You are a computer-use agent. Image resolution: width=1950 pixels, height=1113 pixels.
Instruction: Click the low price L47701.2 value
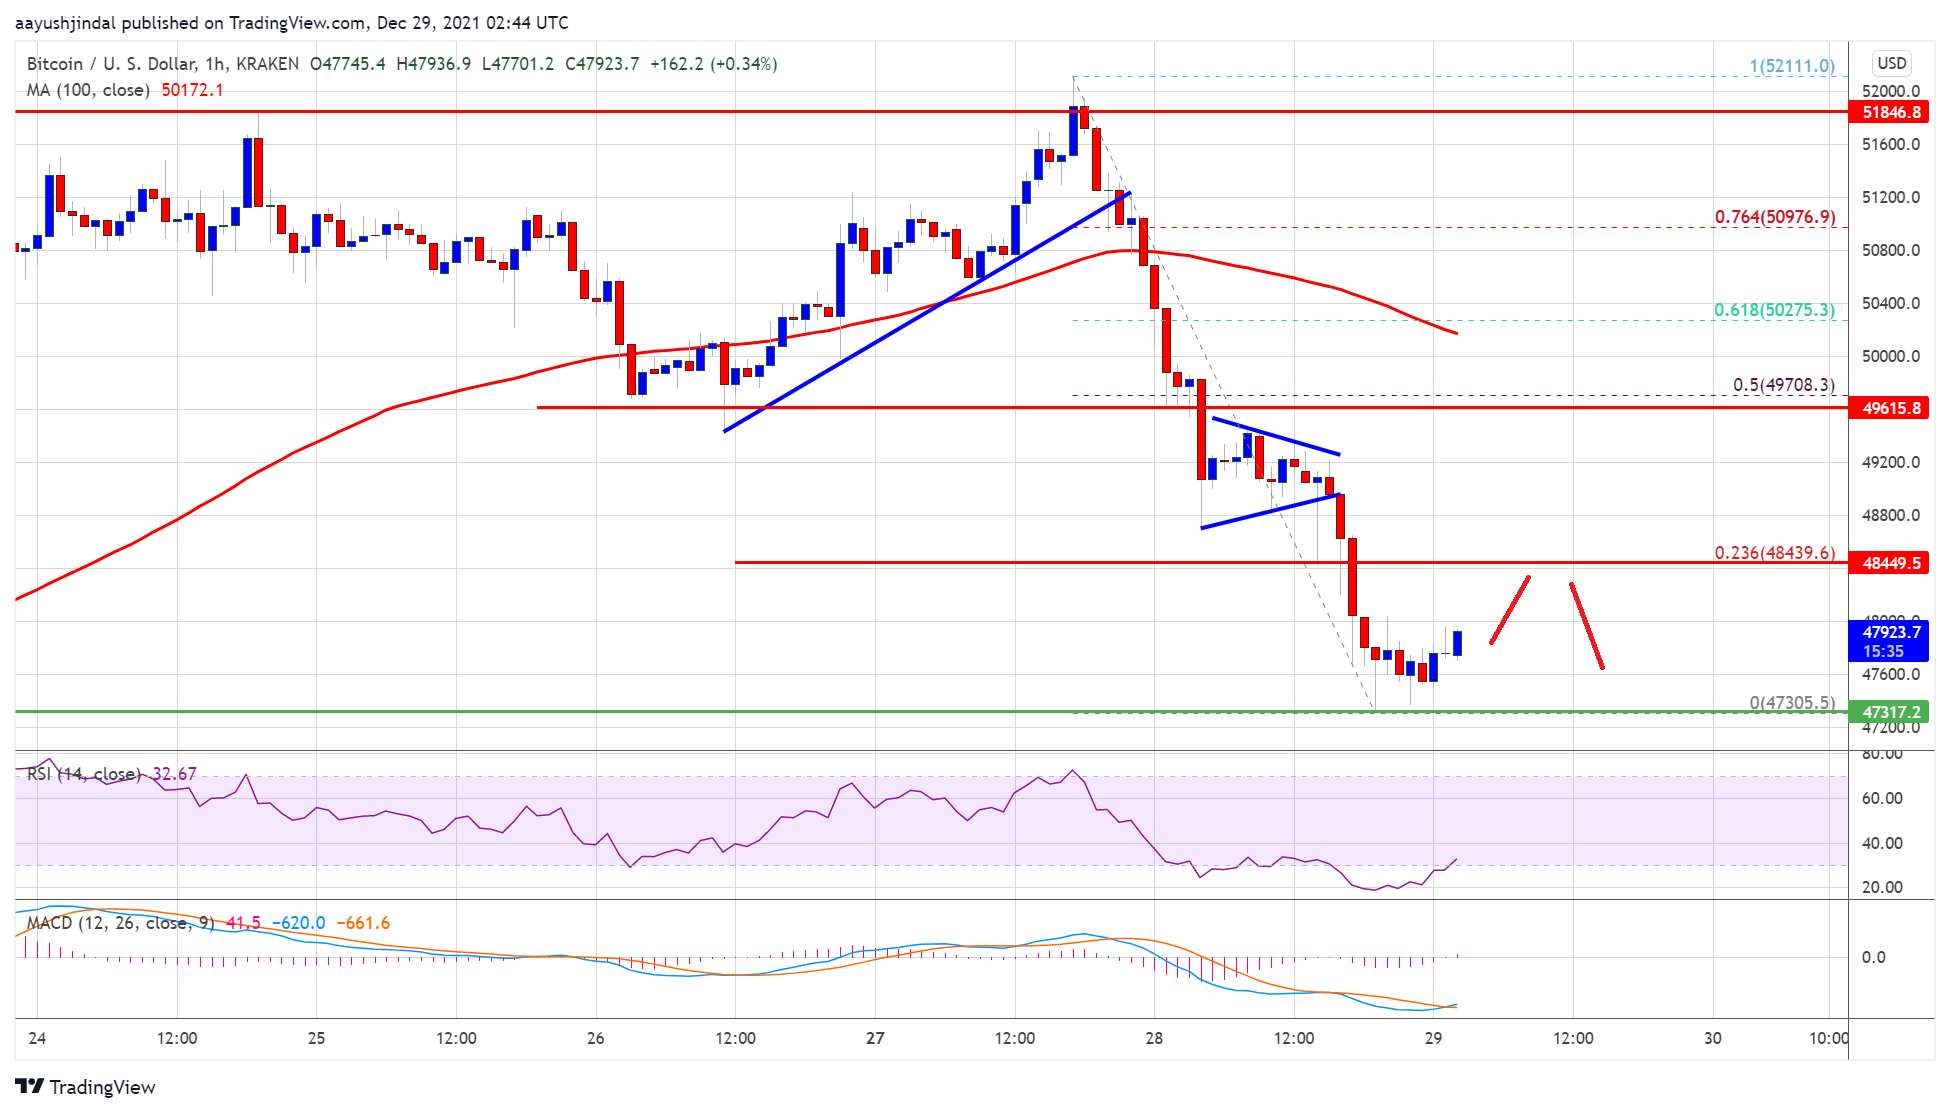point(518,64)
